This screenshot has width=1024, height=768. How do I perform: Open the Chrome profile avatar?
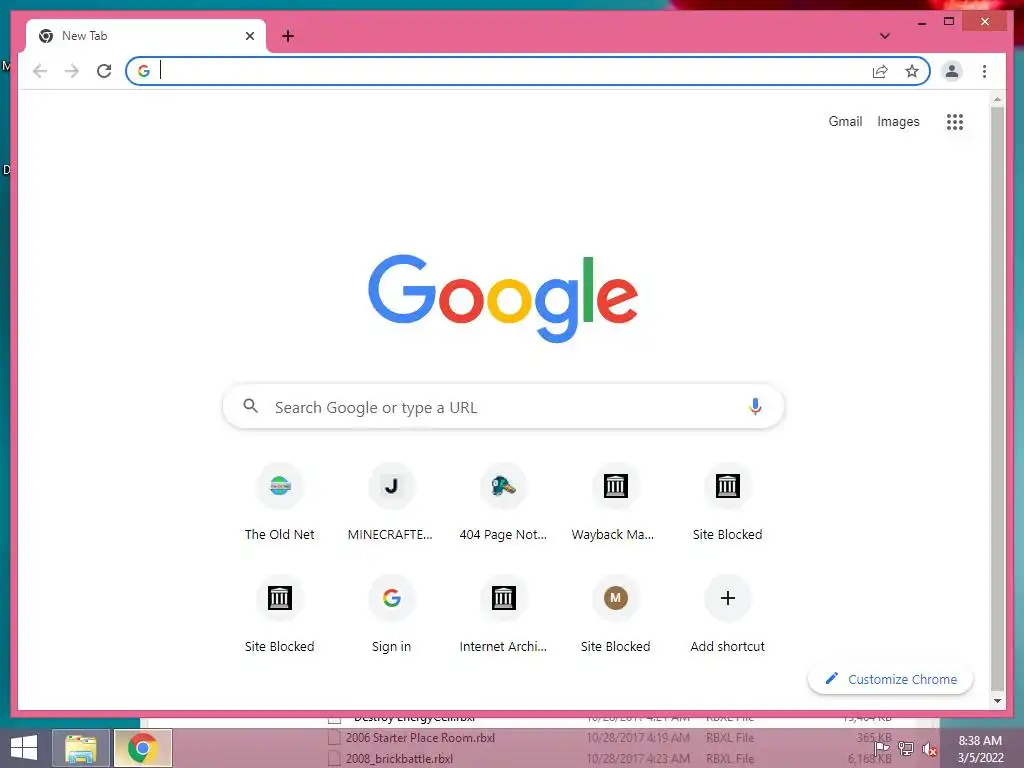pyautogui.click(x=952, y=71)
